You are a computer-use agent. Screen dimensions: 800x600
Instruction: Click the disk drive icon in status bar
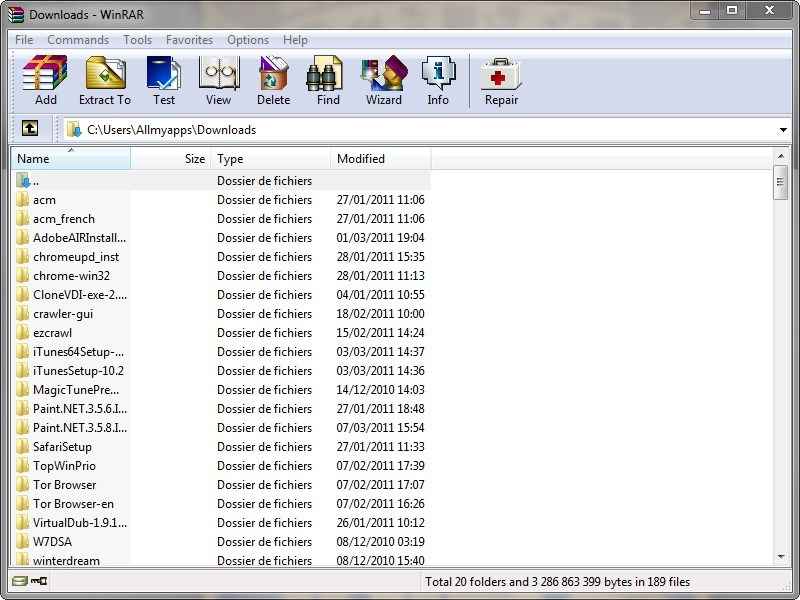[x=20, y=581]
